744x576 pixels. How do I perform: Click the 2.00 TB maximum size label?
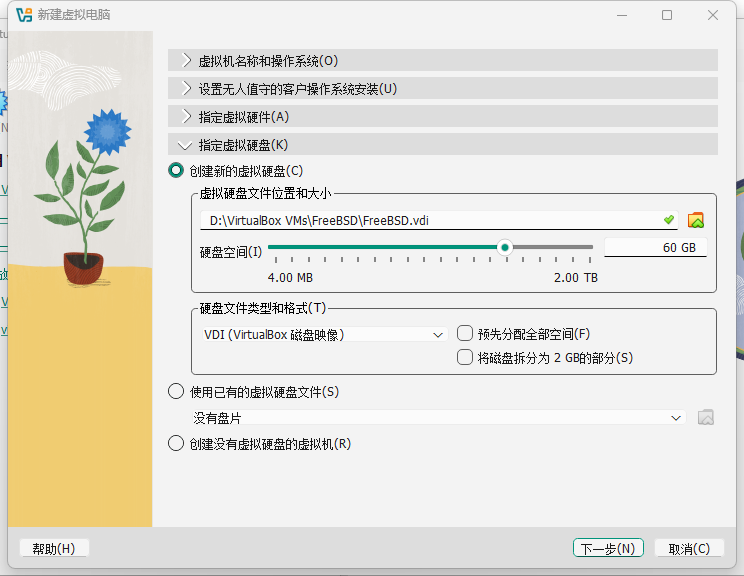point(576,278)
